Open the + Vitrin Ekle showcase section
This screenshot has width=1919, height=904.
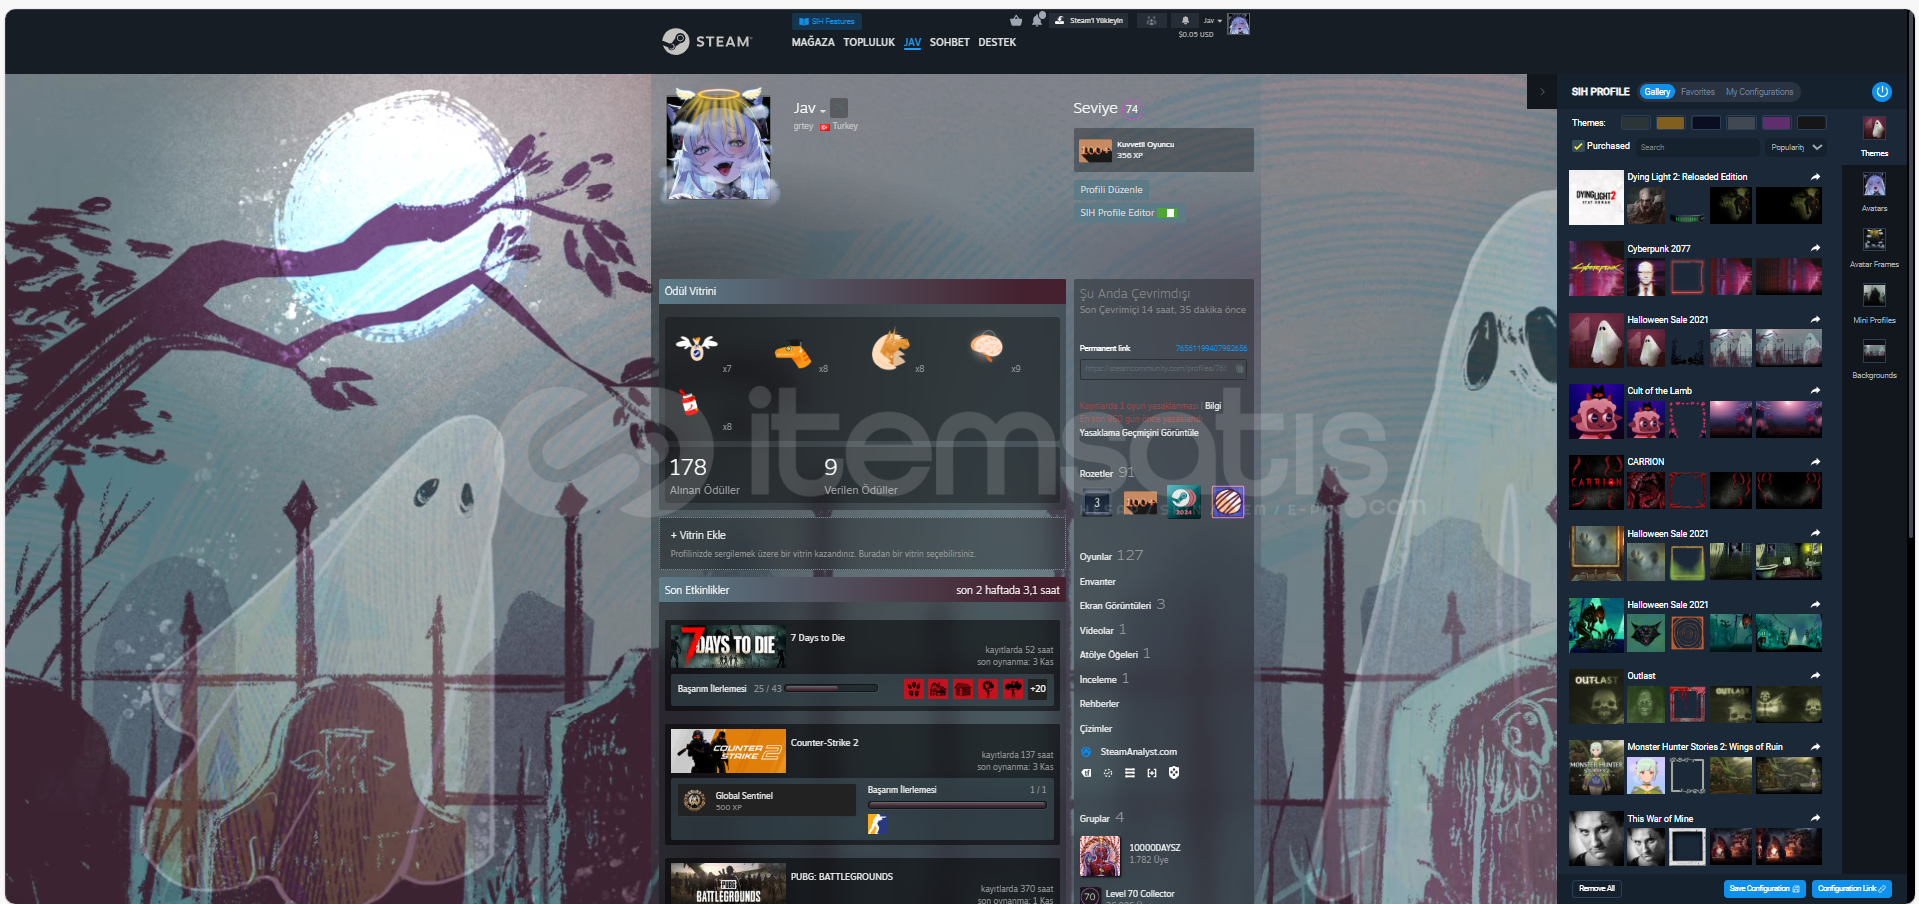862,544
